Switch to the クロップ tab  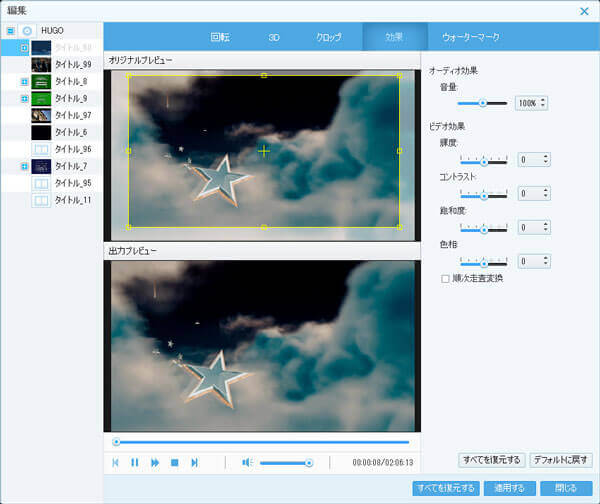coord(328,37)
